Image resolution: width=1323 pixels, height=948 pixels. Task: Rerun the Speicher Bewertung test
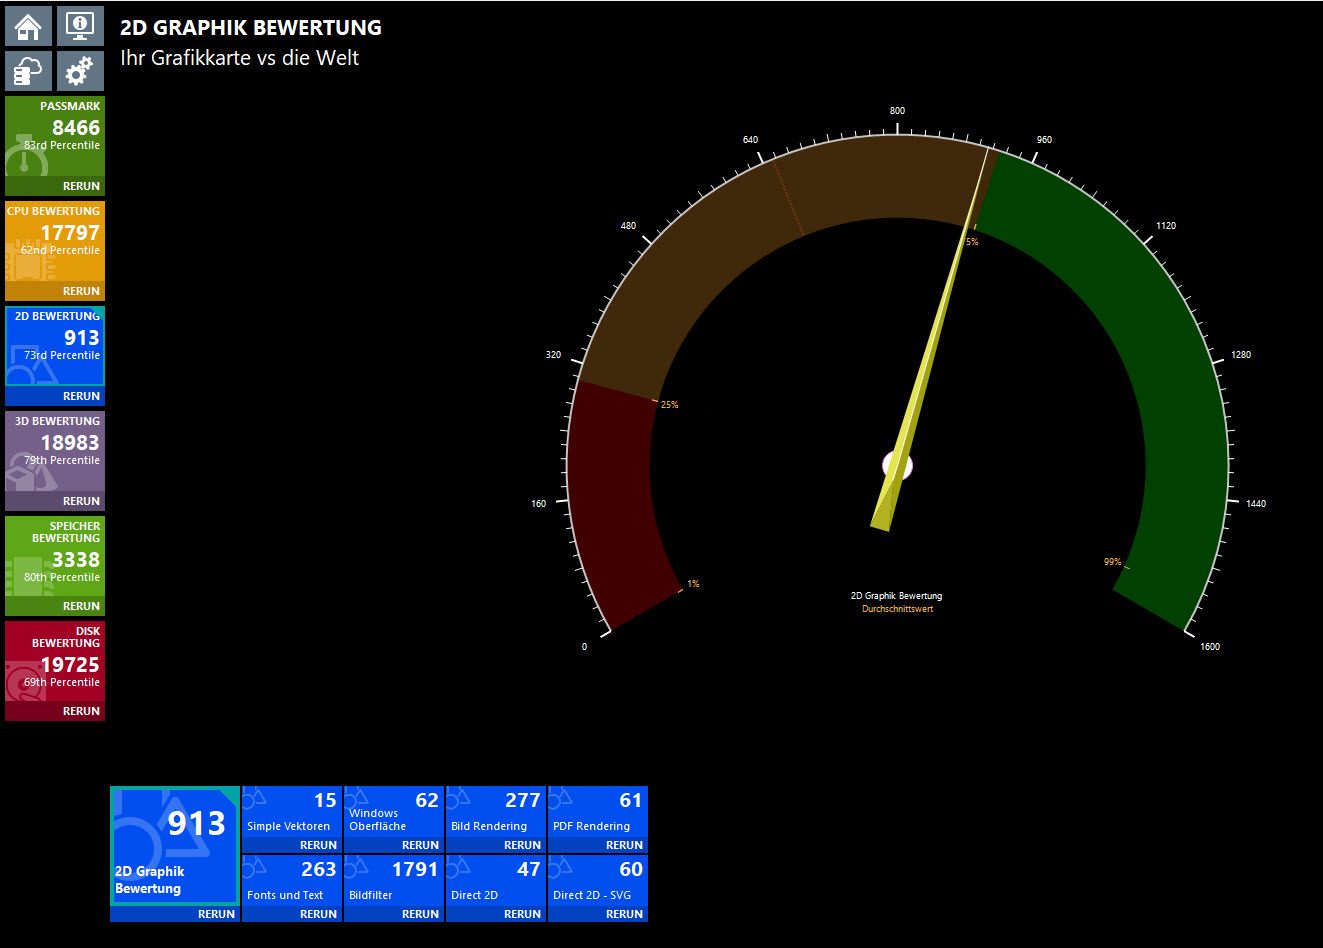81,606
